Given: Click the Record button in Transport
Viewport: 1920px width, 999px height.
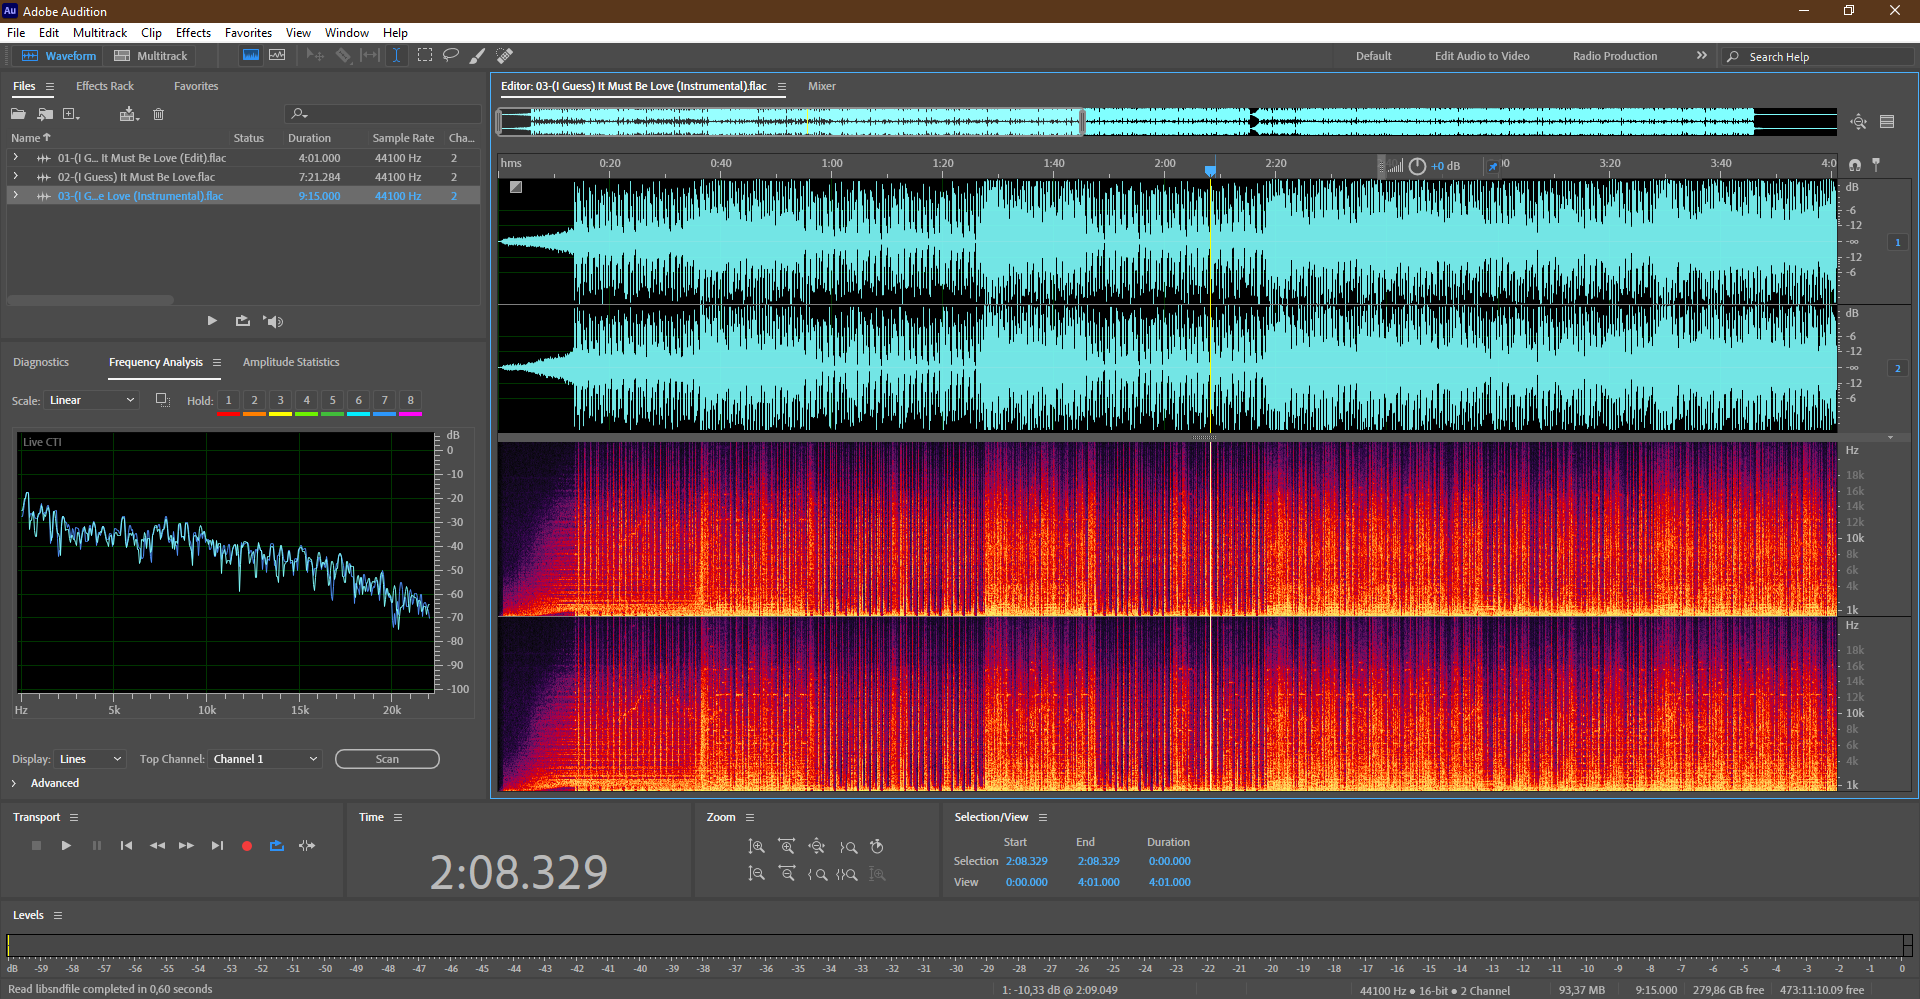Looking at the screenshot, I should [x=247, y=846].
